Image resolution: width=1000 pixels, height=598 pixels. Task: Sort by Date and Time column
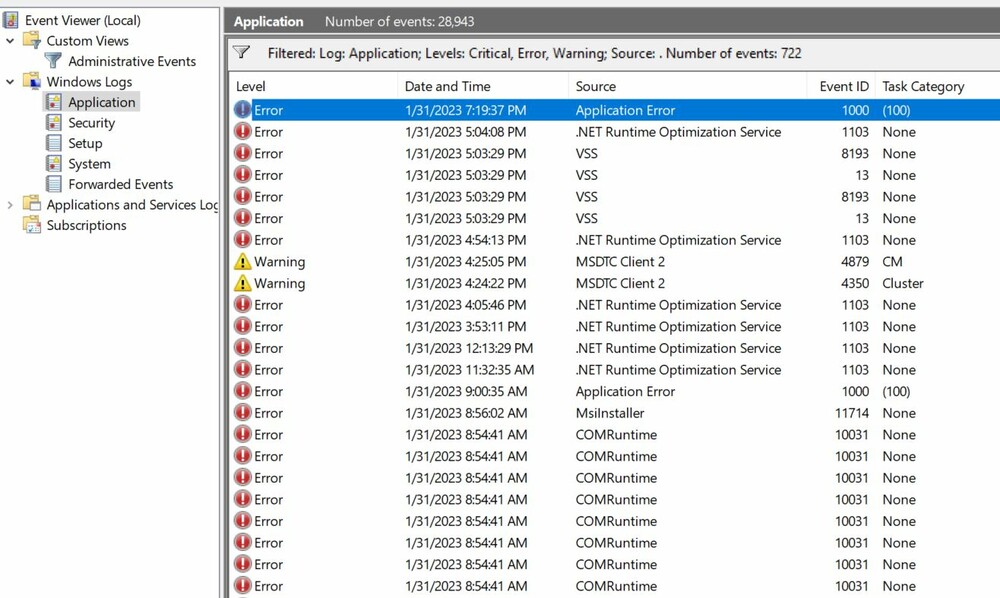point(446,86)
